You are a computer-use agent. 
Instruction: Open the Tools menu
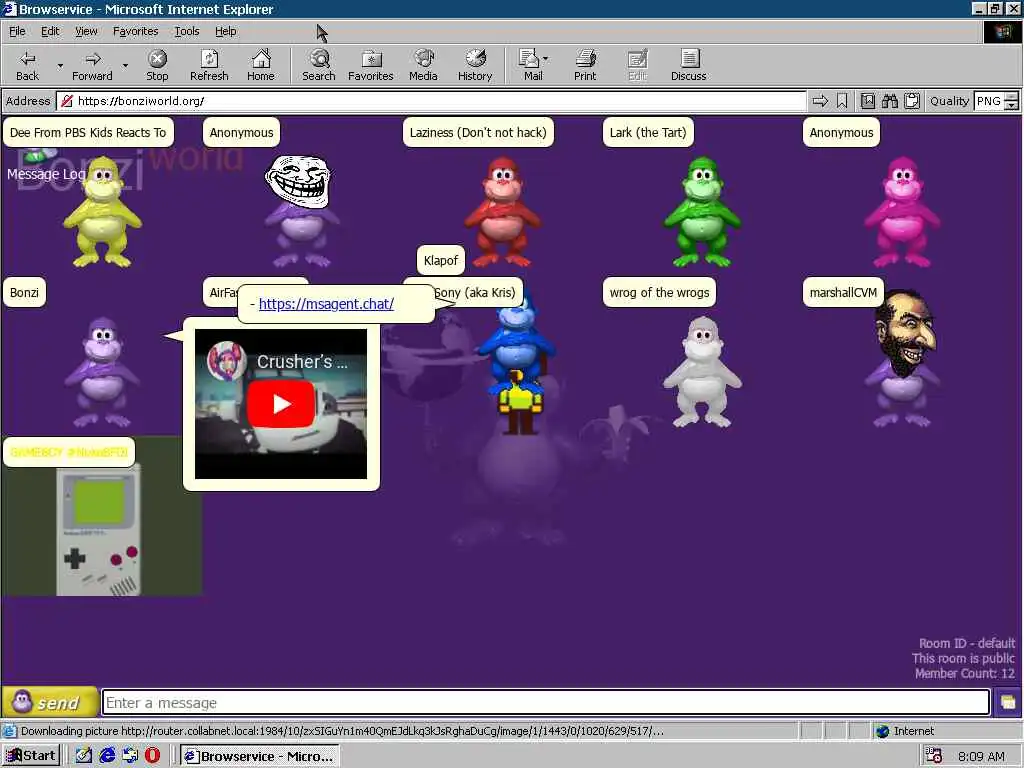186,31
